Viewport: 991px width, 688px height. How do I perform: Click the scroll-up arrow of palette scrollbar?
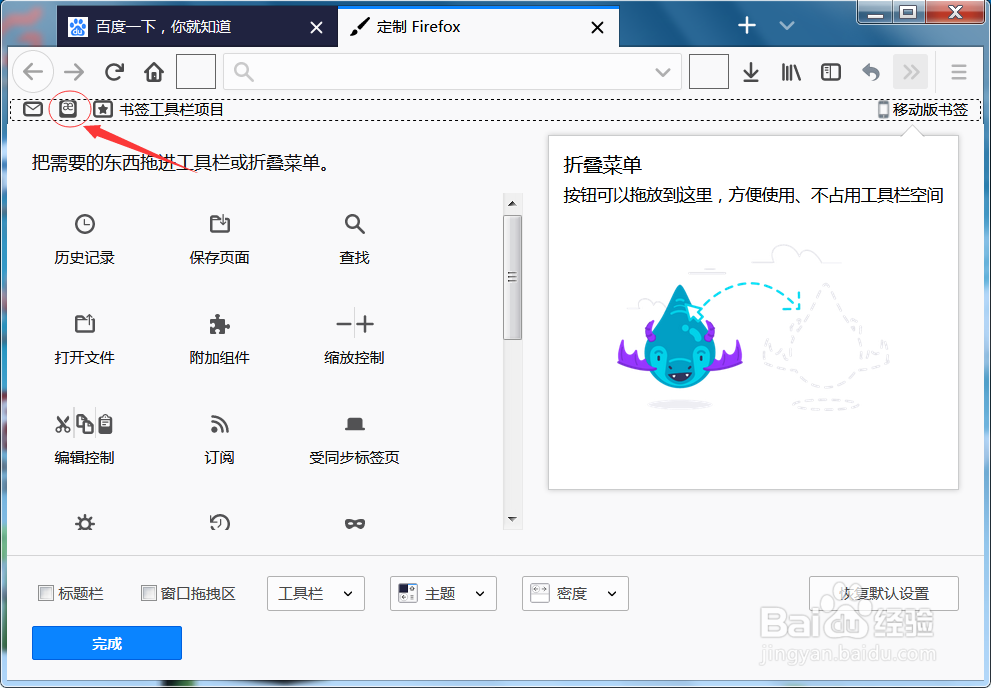(x=512, y=203)
